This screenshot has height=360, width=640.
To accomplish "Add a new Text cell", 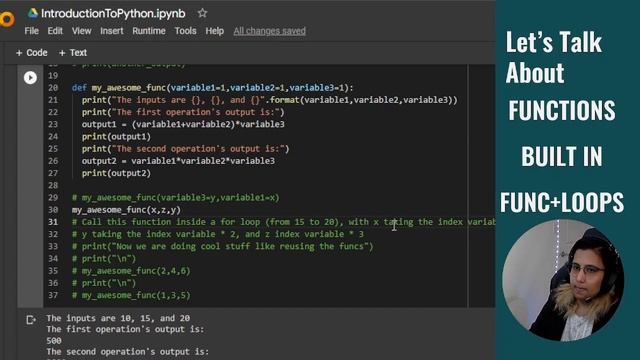I will click(x=73, y=53).
